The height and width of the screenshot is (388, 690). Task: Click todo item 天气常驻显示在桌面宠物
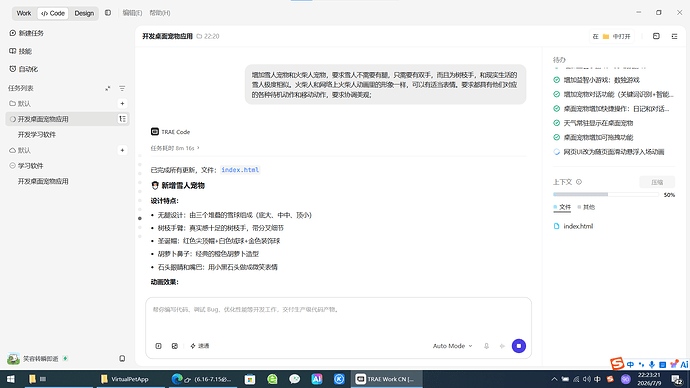click(x=598, y=123)
